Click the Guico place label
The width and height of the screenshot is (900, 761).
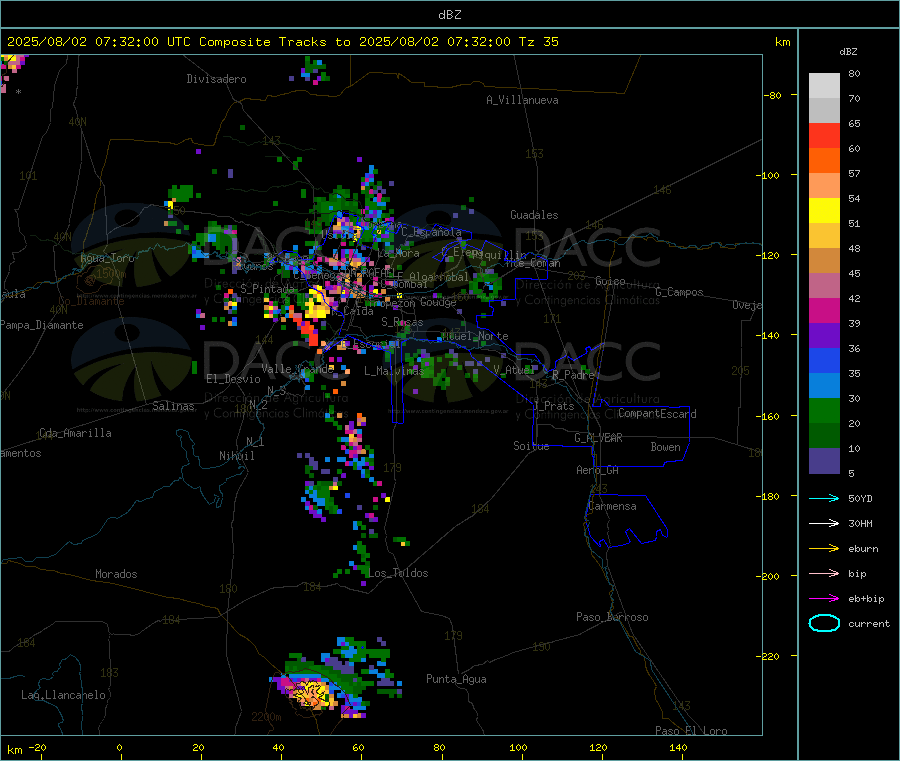[x=610, y=282]
